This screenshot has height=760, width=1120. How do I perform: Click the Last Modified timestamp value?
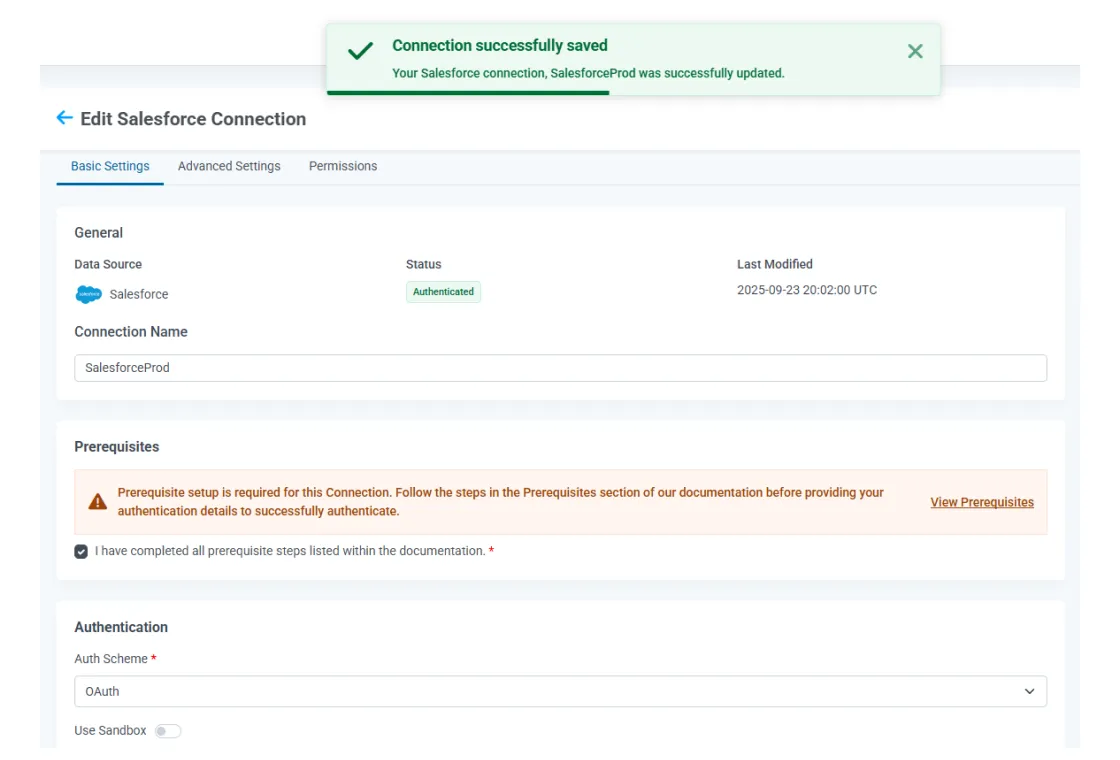(x=806, y=290)
